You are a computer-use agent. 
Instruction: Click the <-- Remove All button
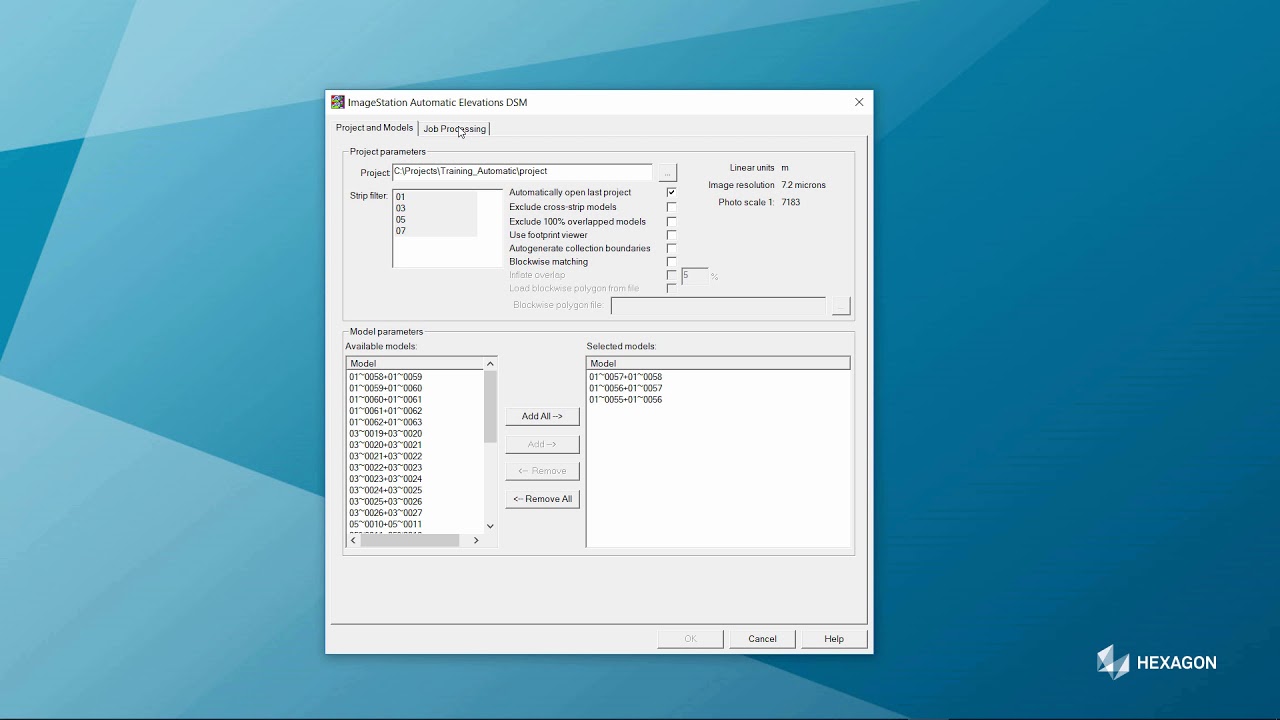(x=542, y=499)
